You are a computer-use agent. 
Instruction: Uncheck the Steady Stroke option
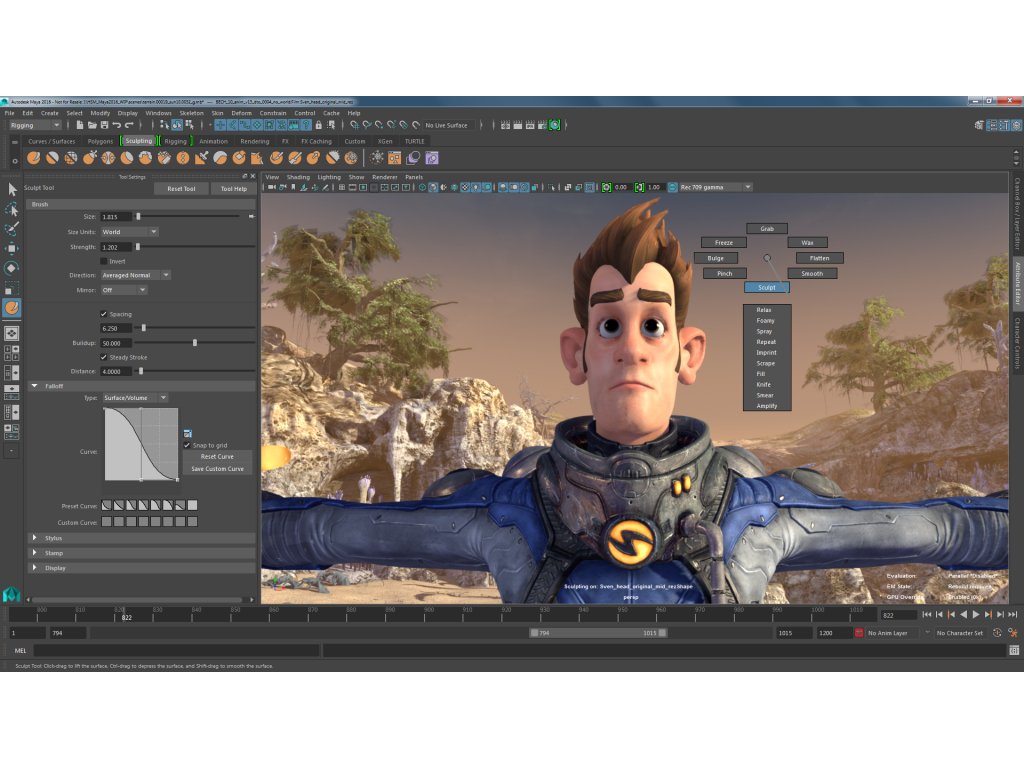click(x=105, y=357)
